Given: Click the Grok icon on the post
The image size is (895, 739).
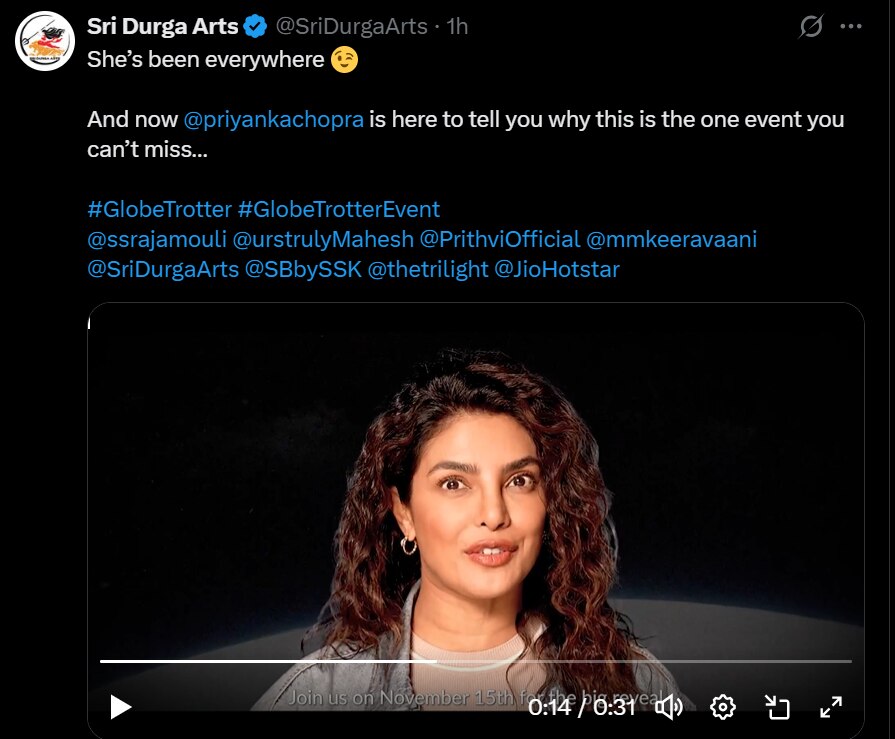Looking at the screenshot, I should [x=811, y=27].
